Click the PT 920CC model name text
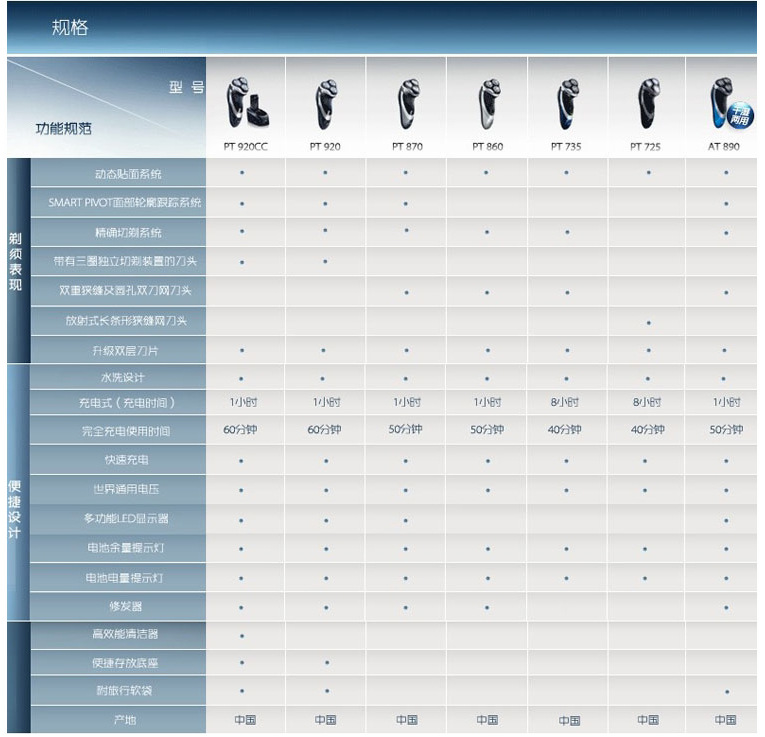Image resolution: width=765 pixels, height=737 pixels. coord(245,147)
